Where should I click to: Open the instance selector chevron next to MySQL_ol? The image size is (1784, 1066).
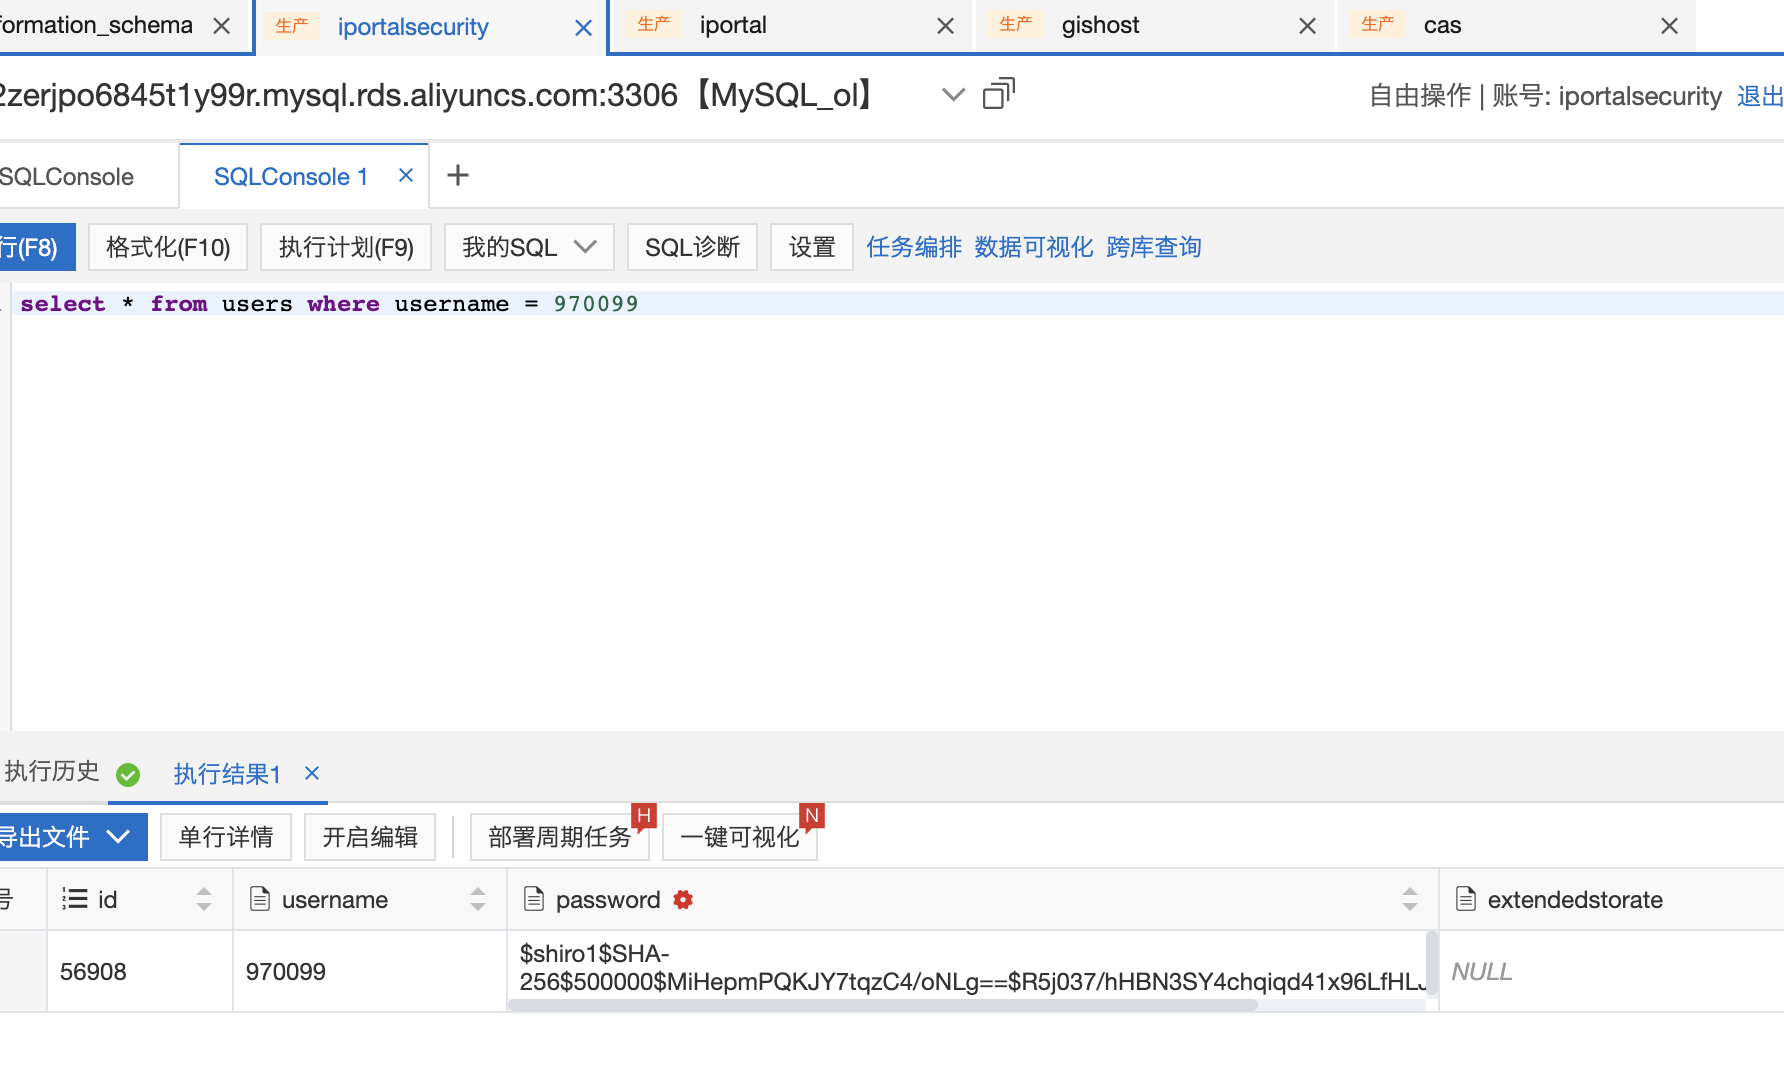click(x=952, y=93)
